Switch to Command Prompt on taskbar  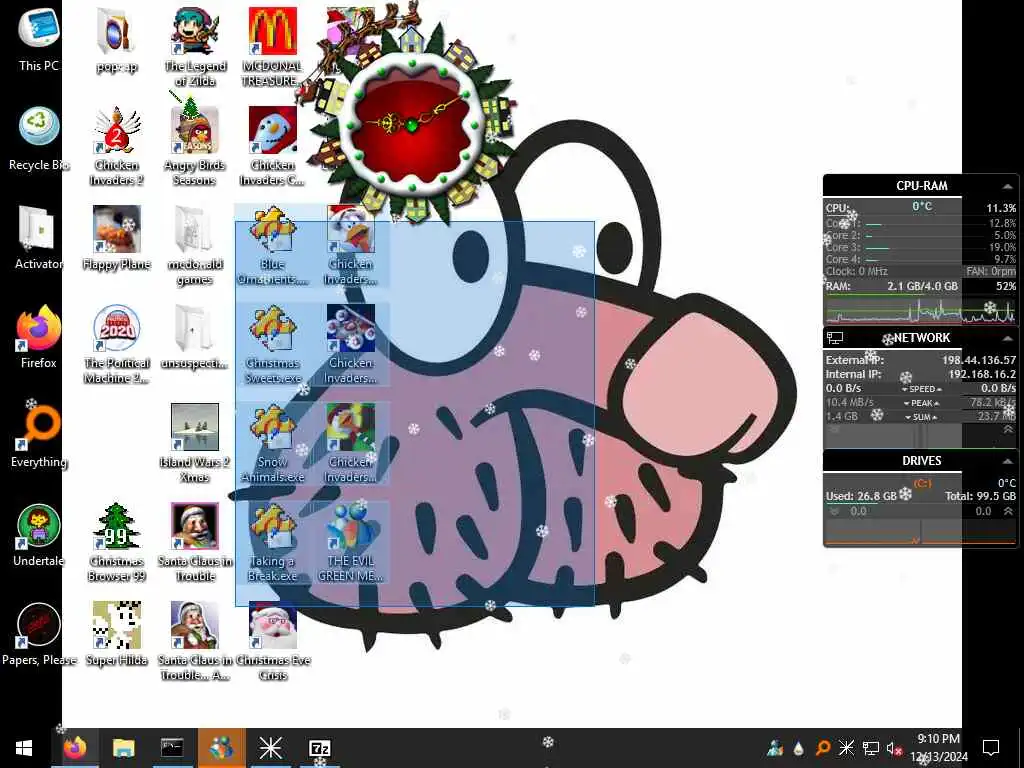click(172, 748)
